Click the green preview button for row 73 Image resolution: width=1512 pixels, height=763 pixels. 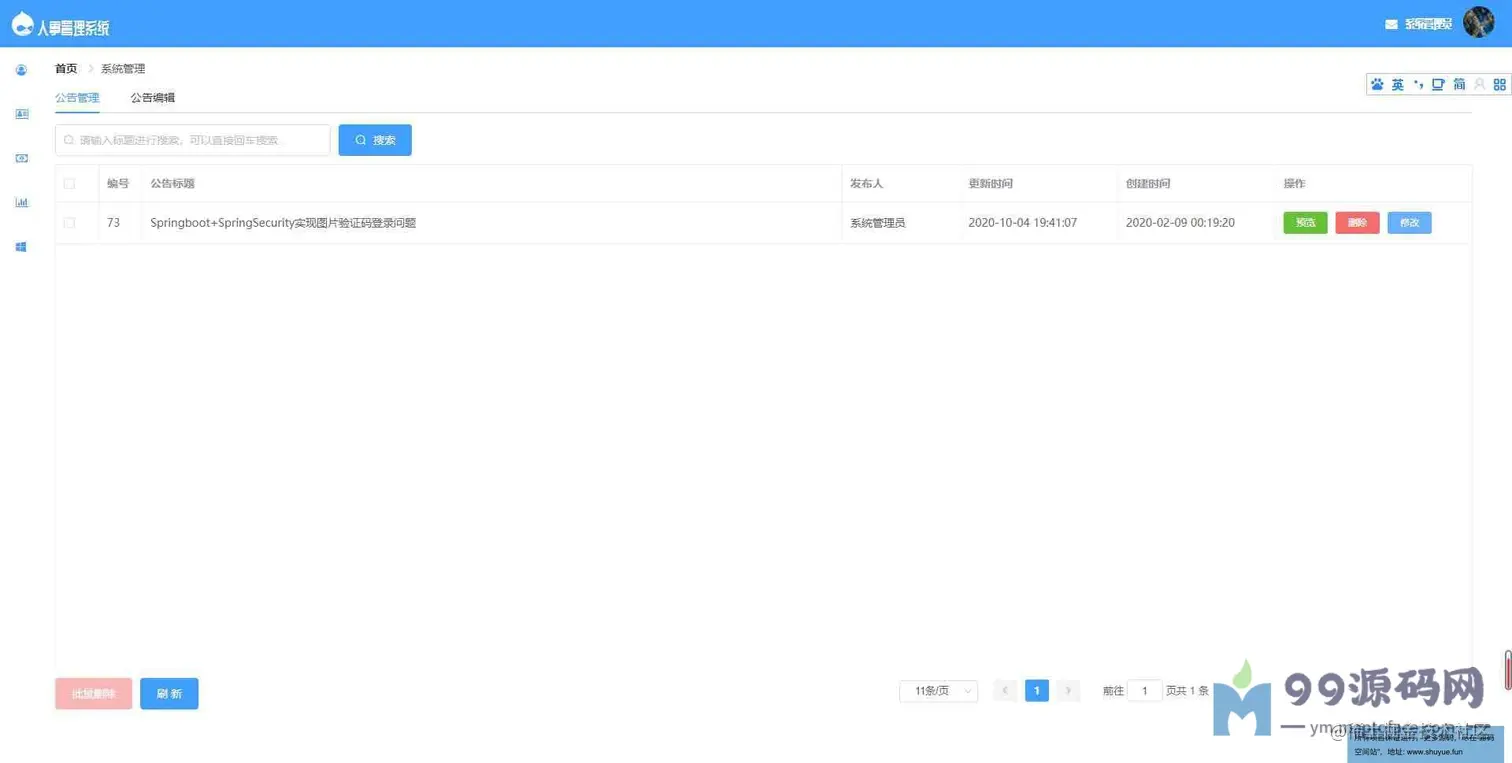(1305, 223)
